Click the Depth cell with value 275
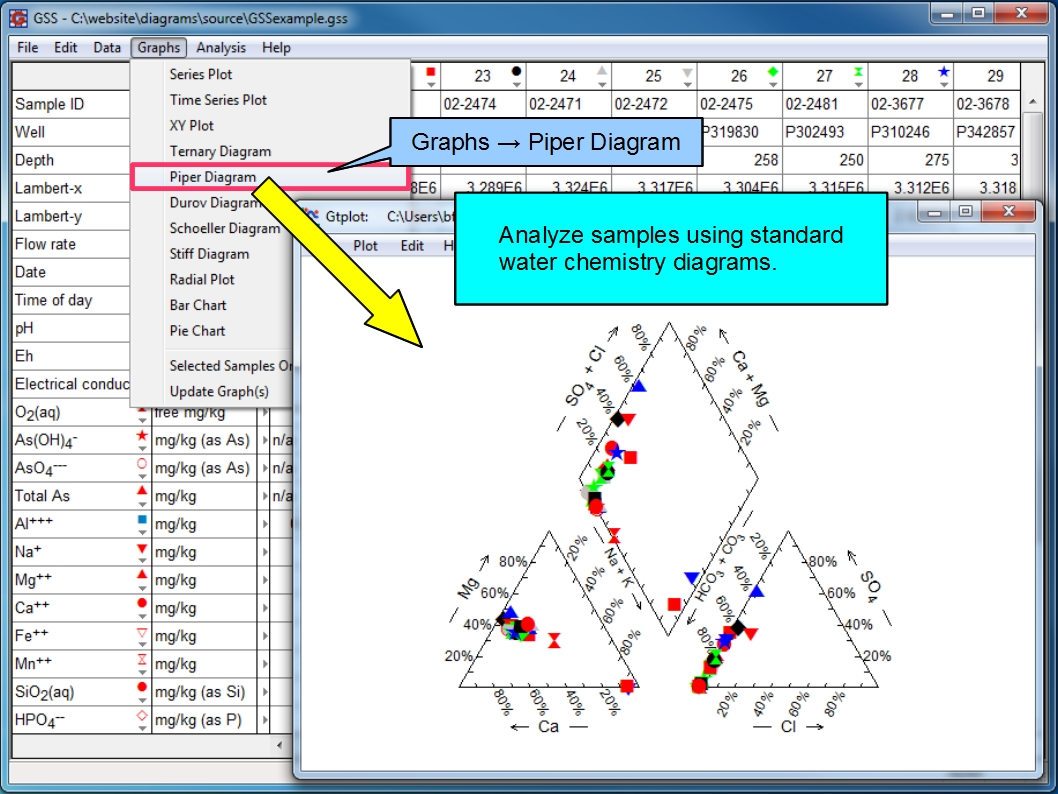Screen dimensions: 1058x794 tap(911, 161)
